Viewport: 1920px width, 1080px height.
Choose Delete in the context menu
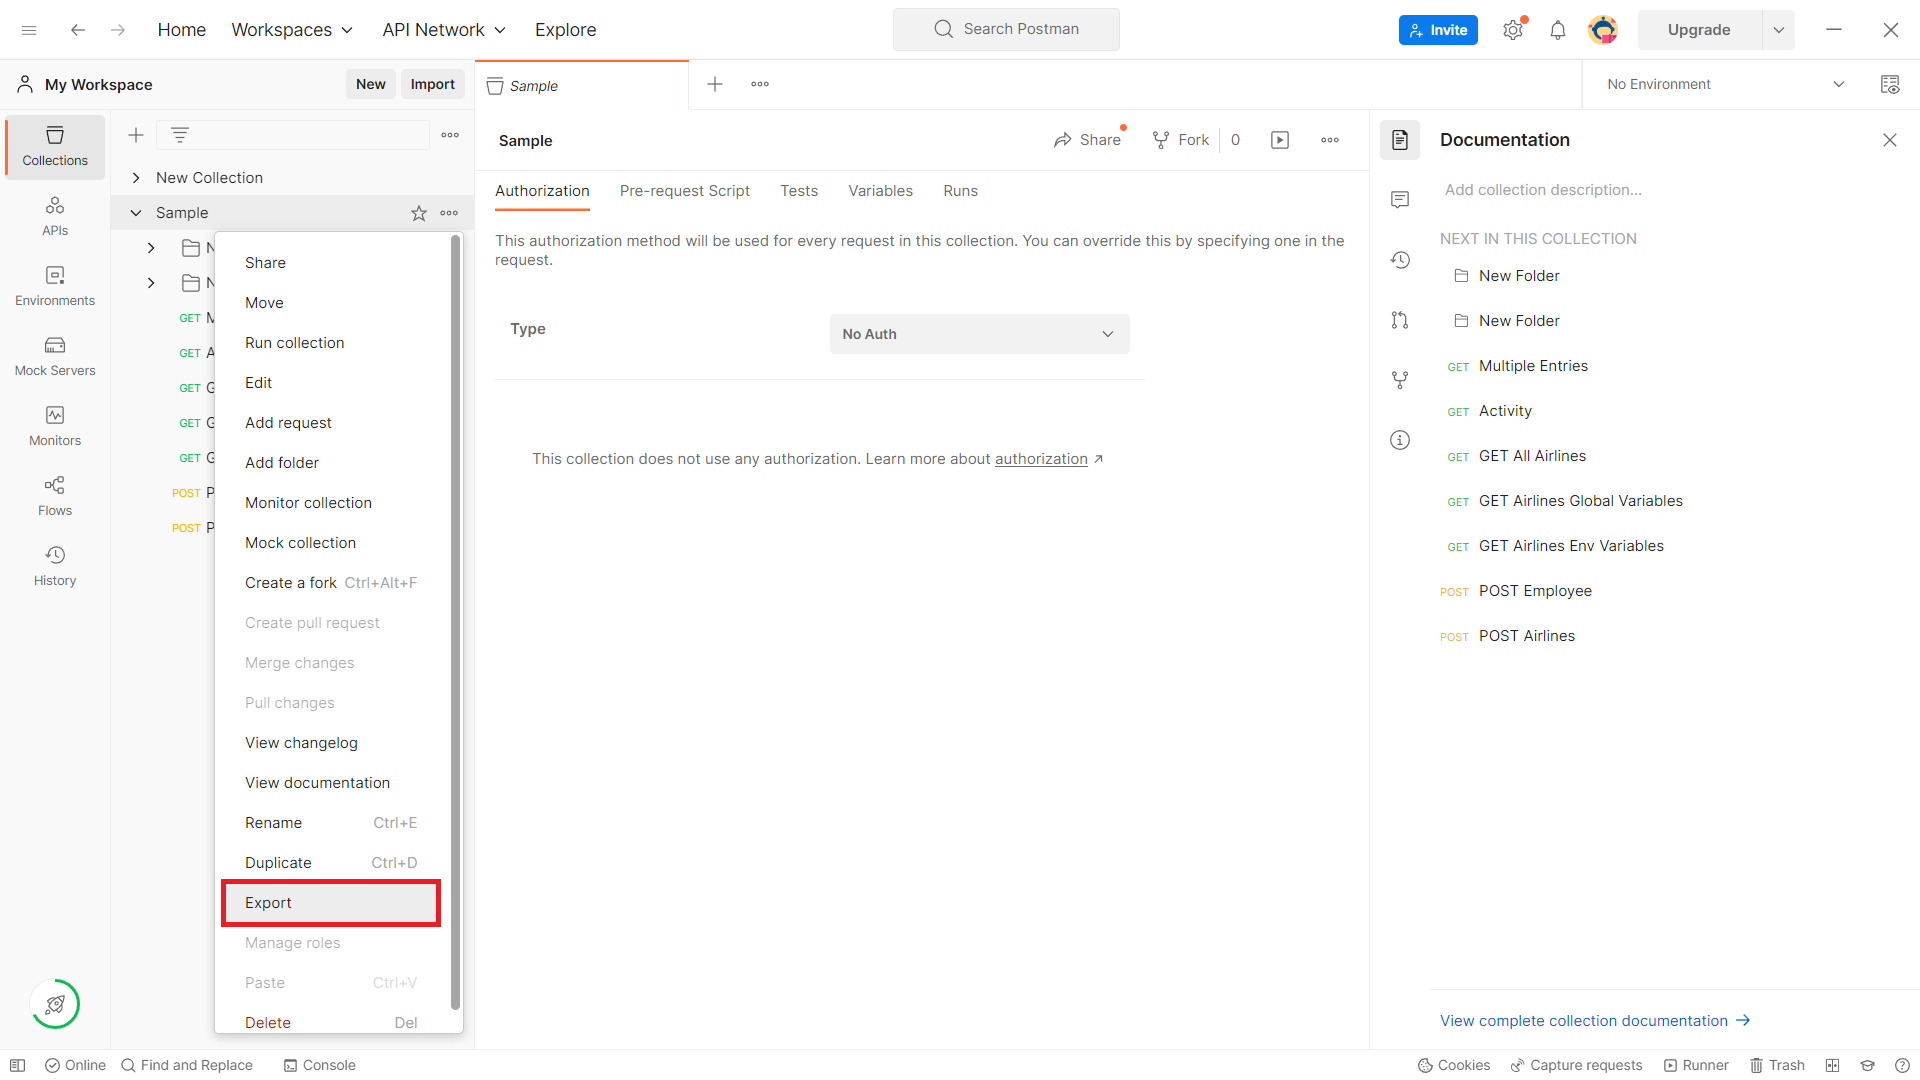pyautogui.click(x=331, y=1023)
